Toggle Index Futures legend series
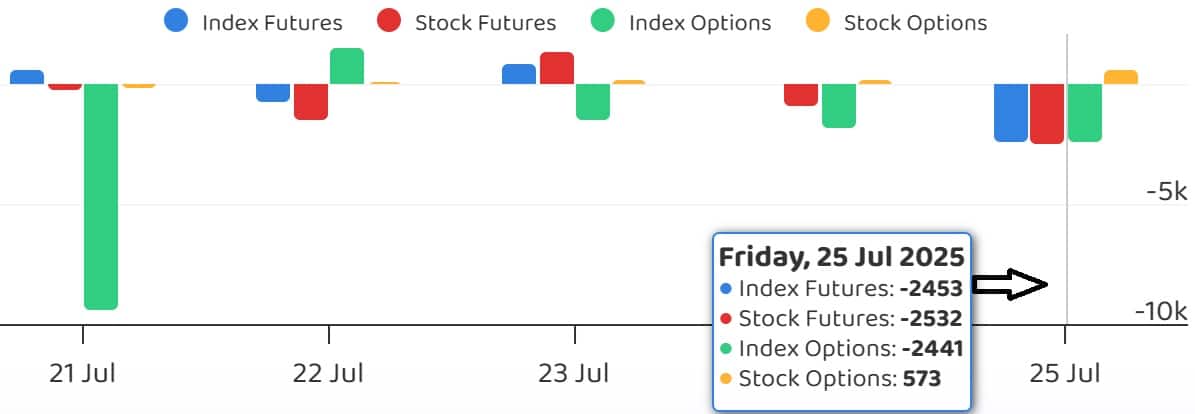Screen dimensions: 1195x414 click(x=271, y=22)
